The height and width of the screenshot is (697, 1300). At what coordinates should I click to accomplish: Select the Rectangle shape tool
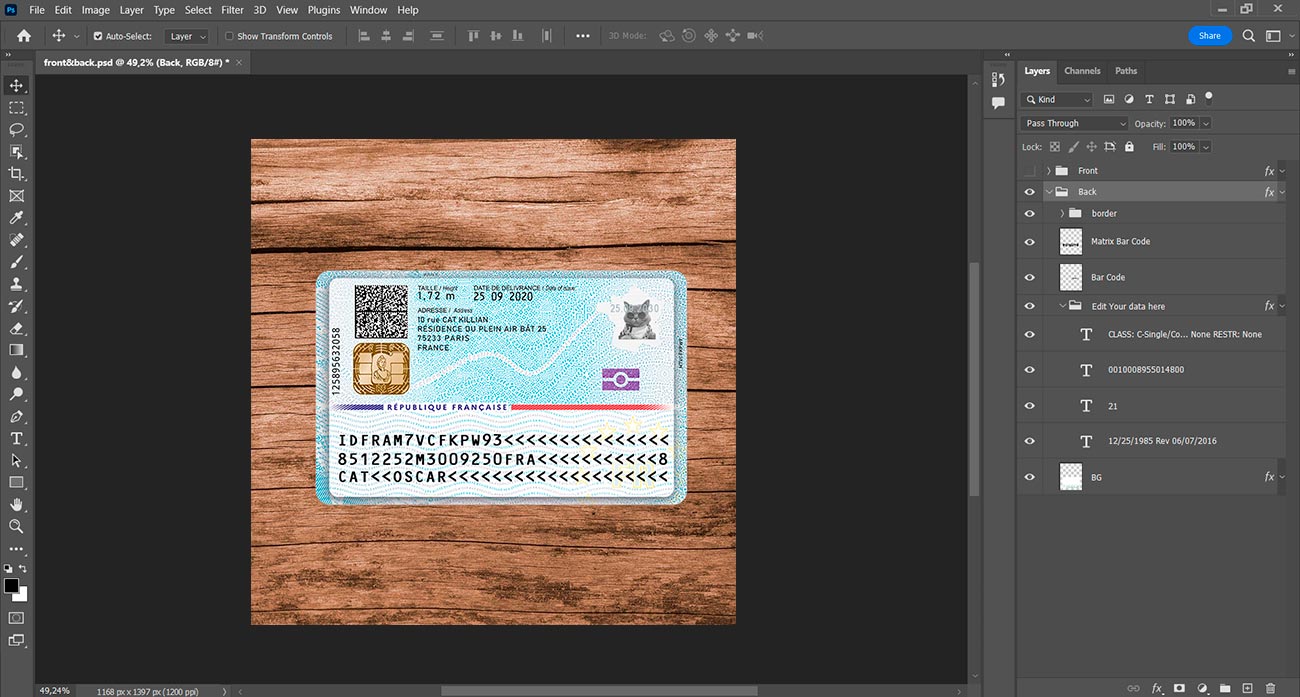point(16,482)
